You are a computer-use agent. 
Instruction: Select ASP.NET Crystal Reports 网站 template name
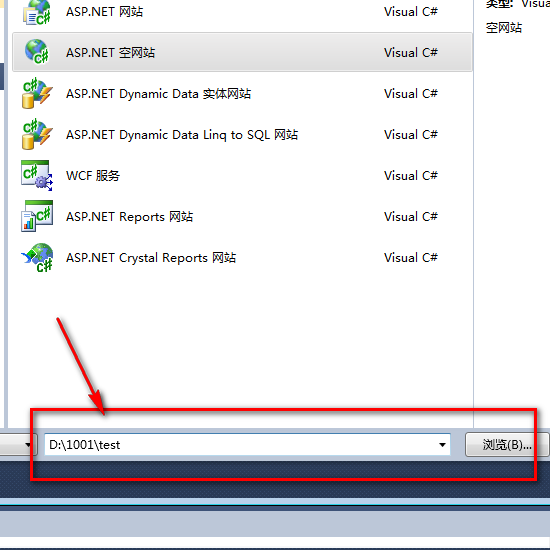coord(151,258)
